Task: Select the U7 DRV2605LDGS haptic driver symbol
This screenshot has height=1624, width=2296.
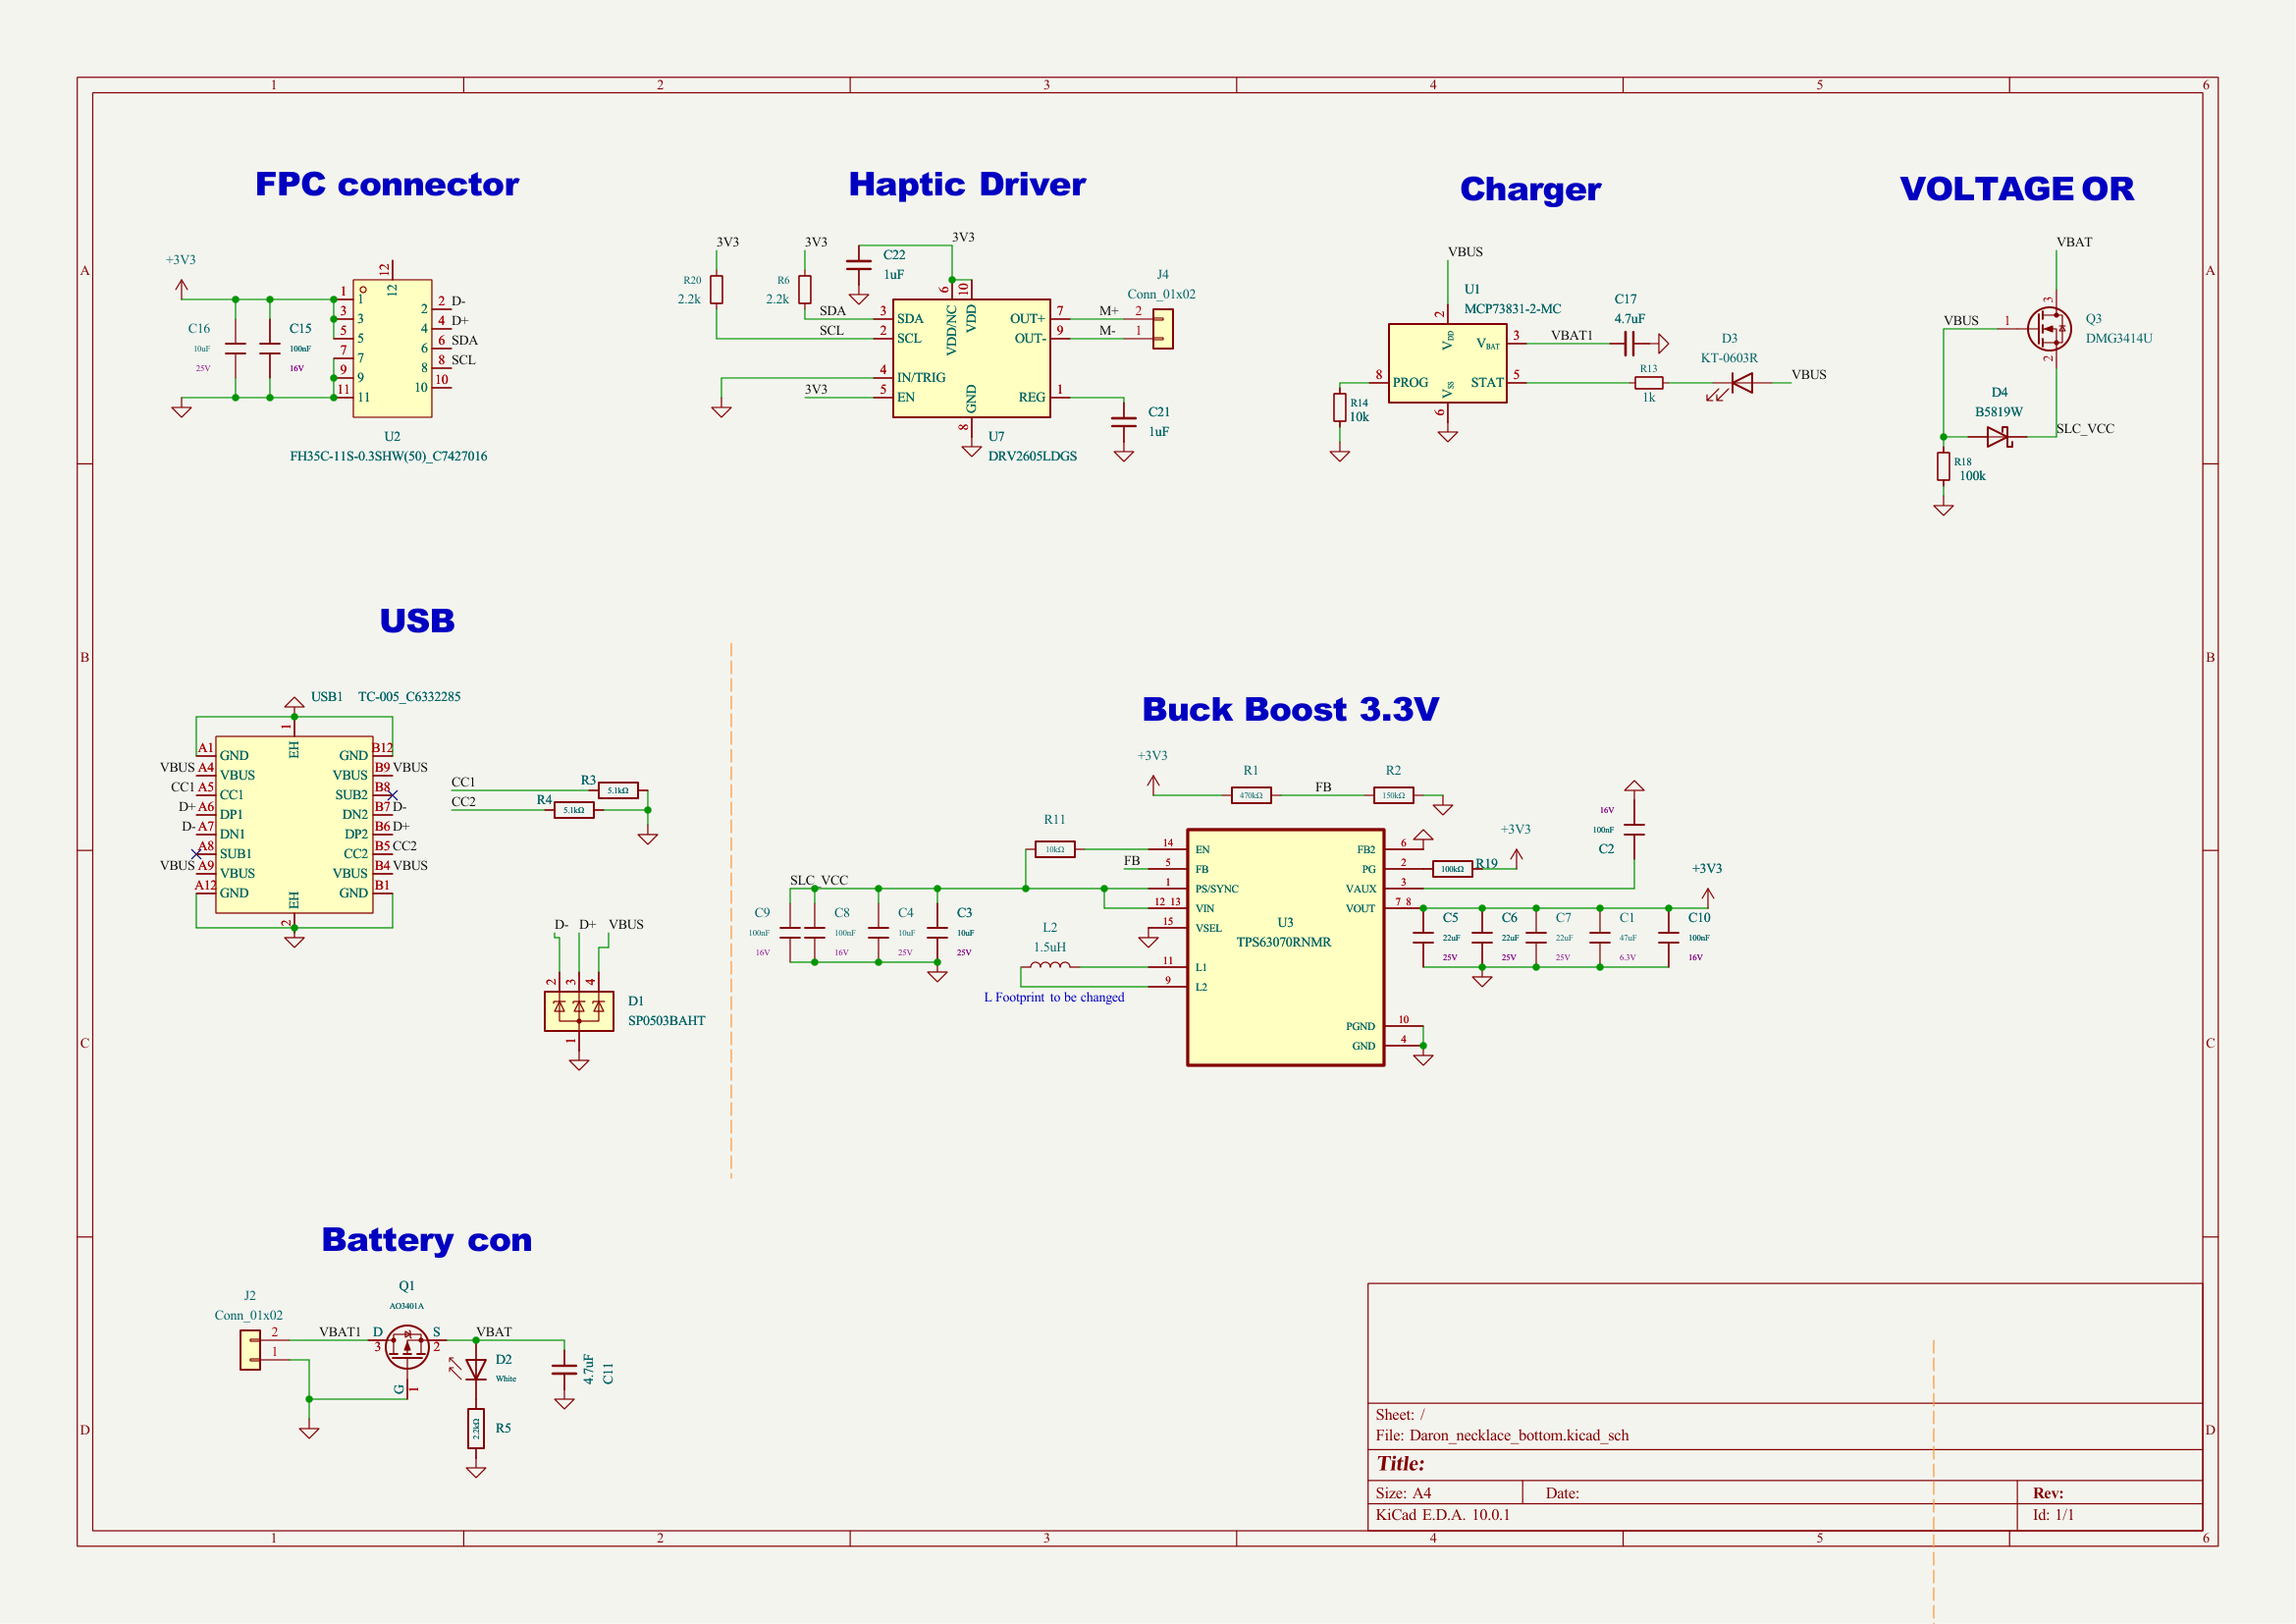Action: tap(971, 358)
